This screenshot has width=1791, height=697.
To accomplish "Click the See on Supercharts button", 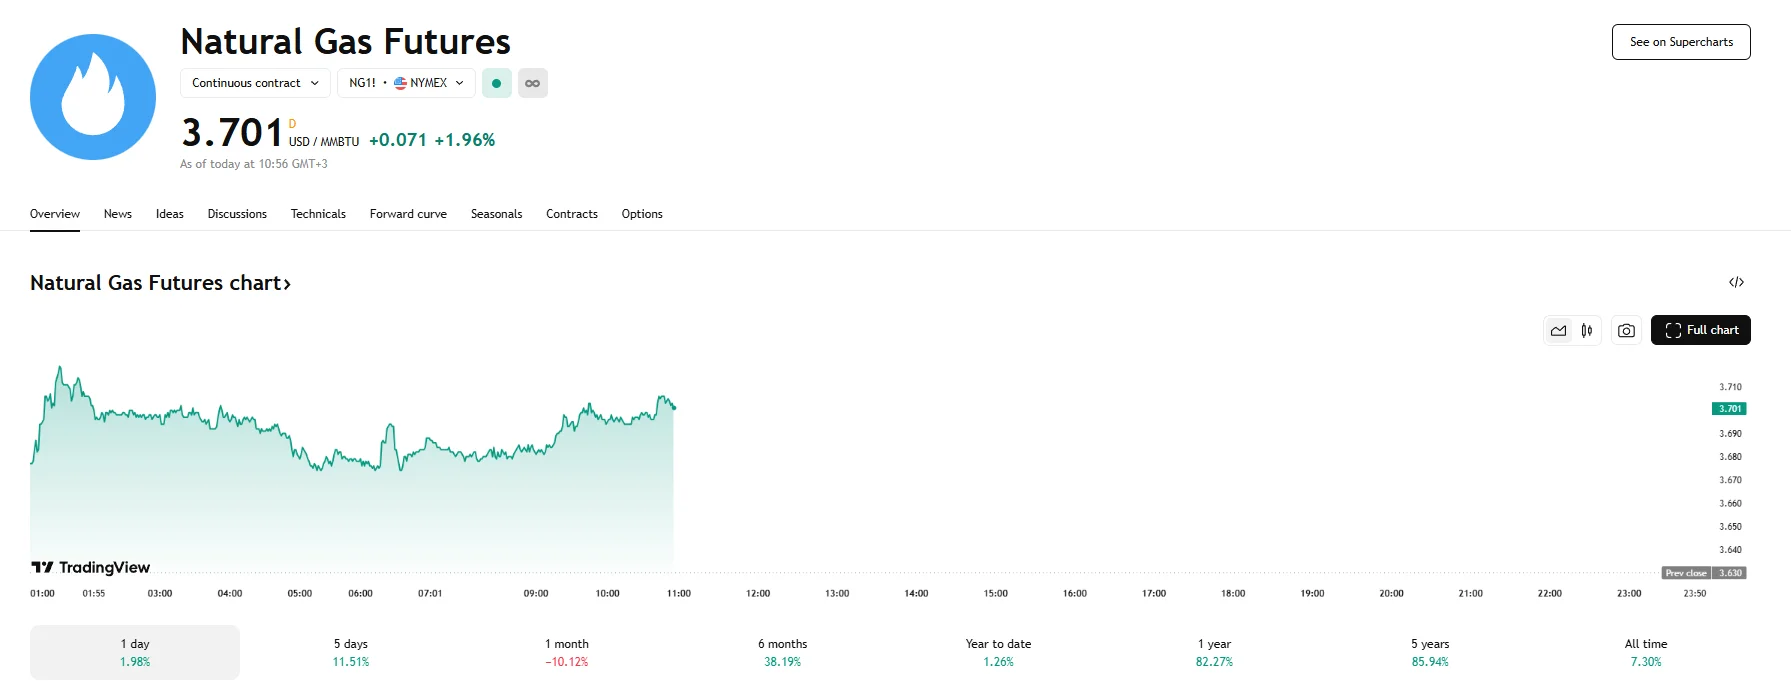I will [x=1681, y=42].
